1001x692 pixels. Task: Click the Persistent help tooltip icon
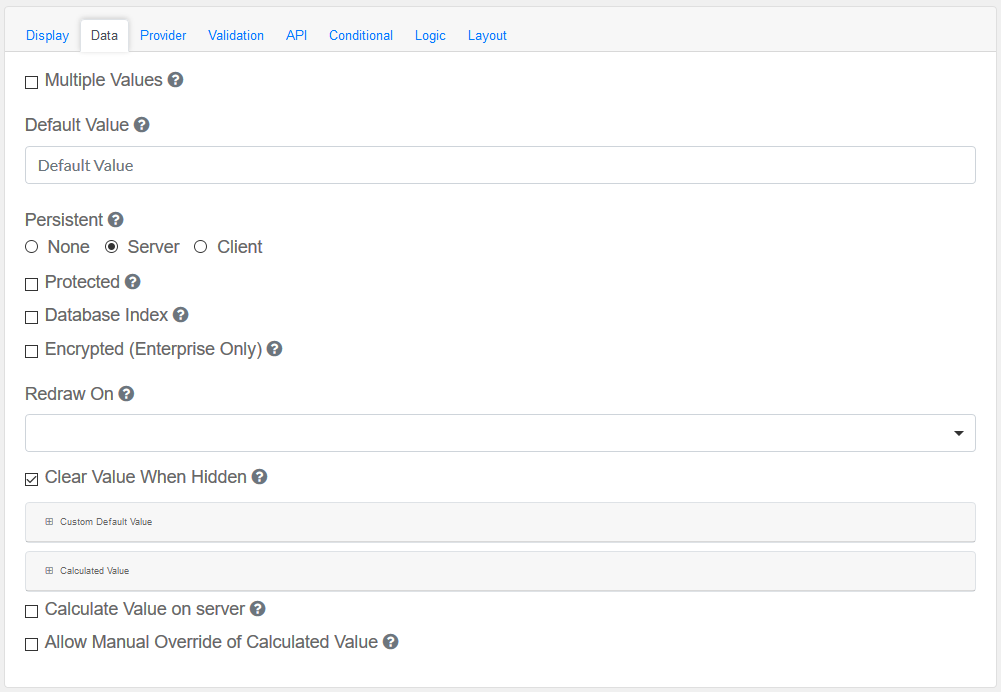(x=116, y=220)
